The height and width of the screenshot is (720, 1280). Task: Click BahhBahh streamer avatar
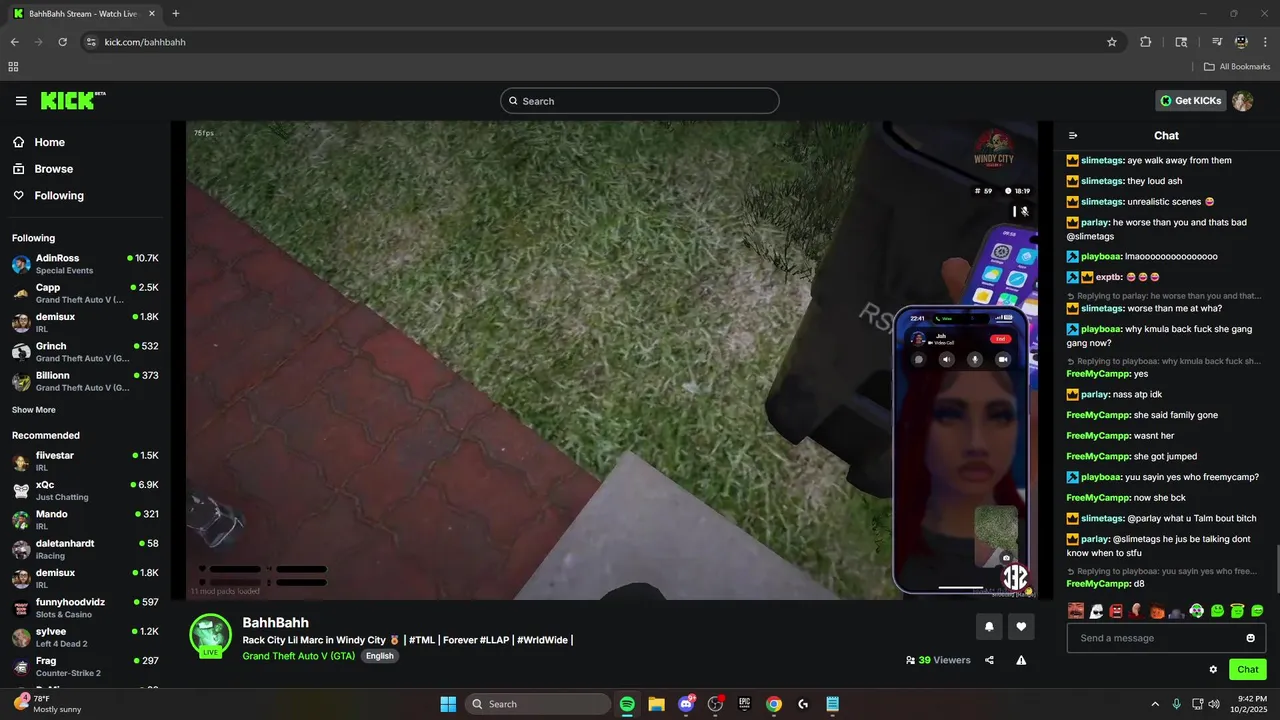click(211, 635)
